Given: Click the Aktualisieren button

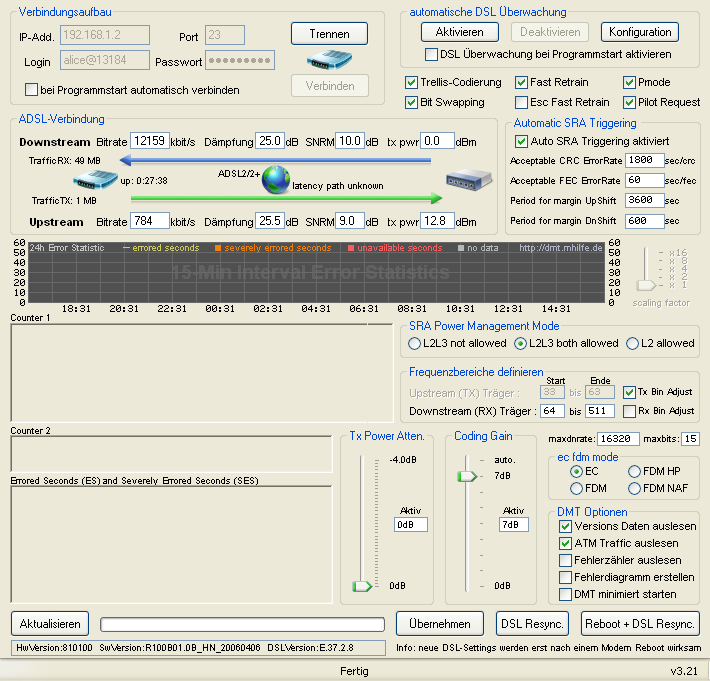Looking at the screenshot, I should 50,623.
